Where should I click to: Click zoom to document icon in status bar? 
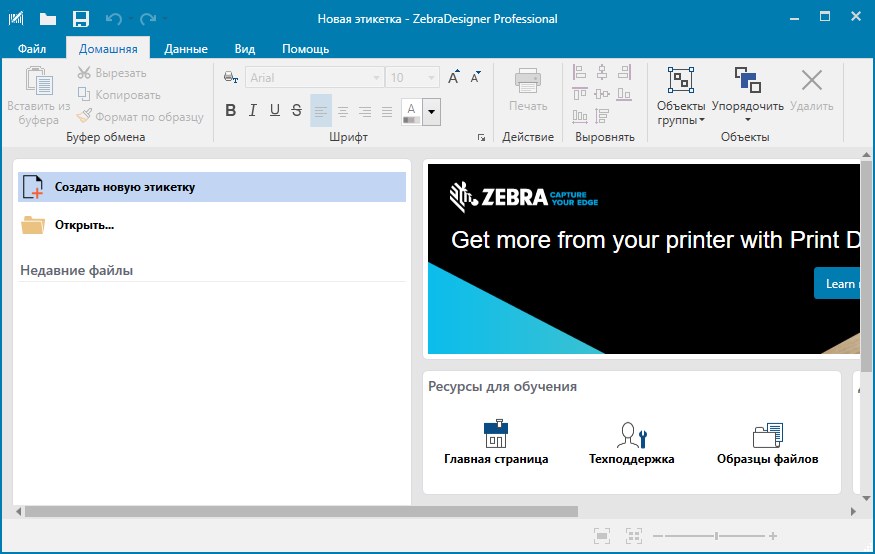point(602,536)
